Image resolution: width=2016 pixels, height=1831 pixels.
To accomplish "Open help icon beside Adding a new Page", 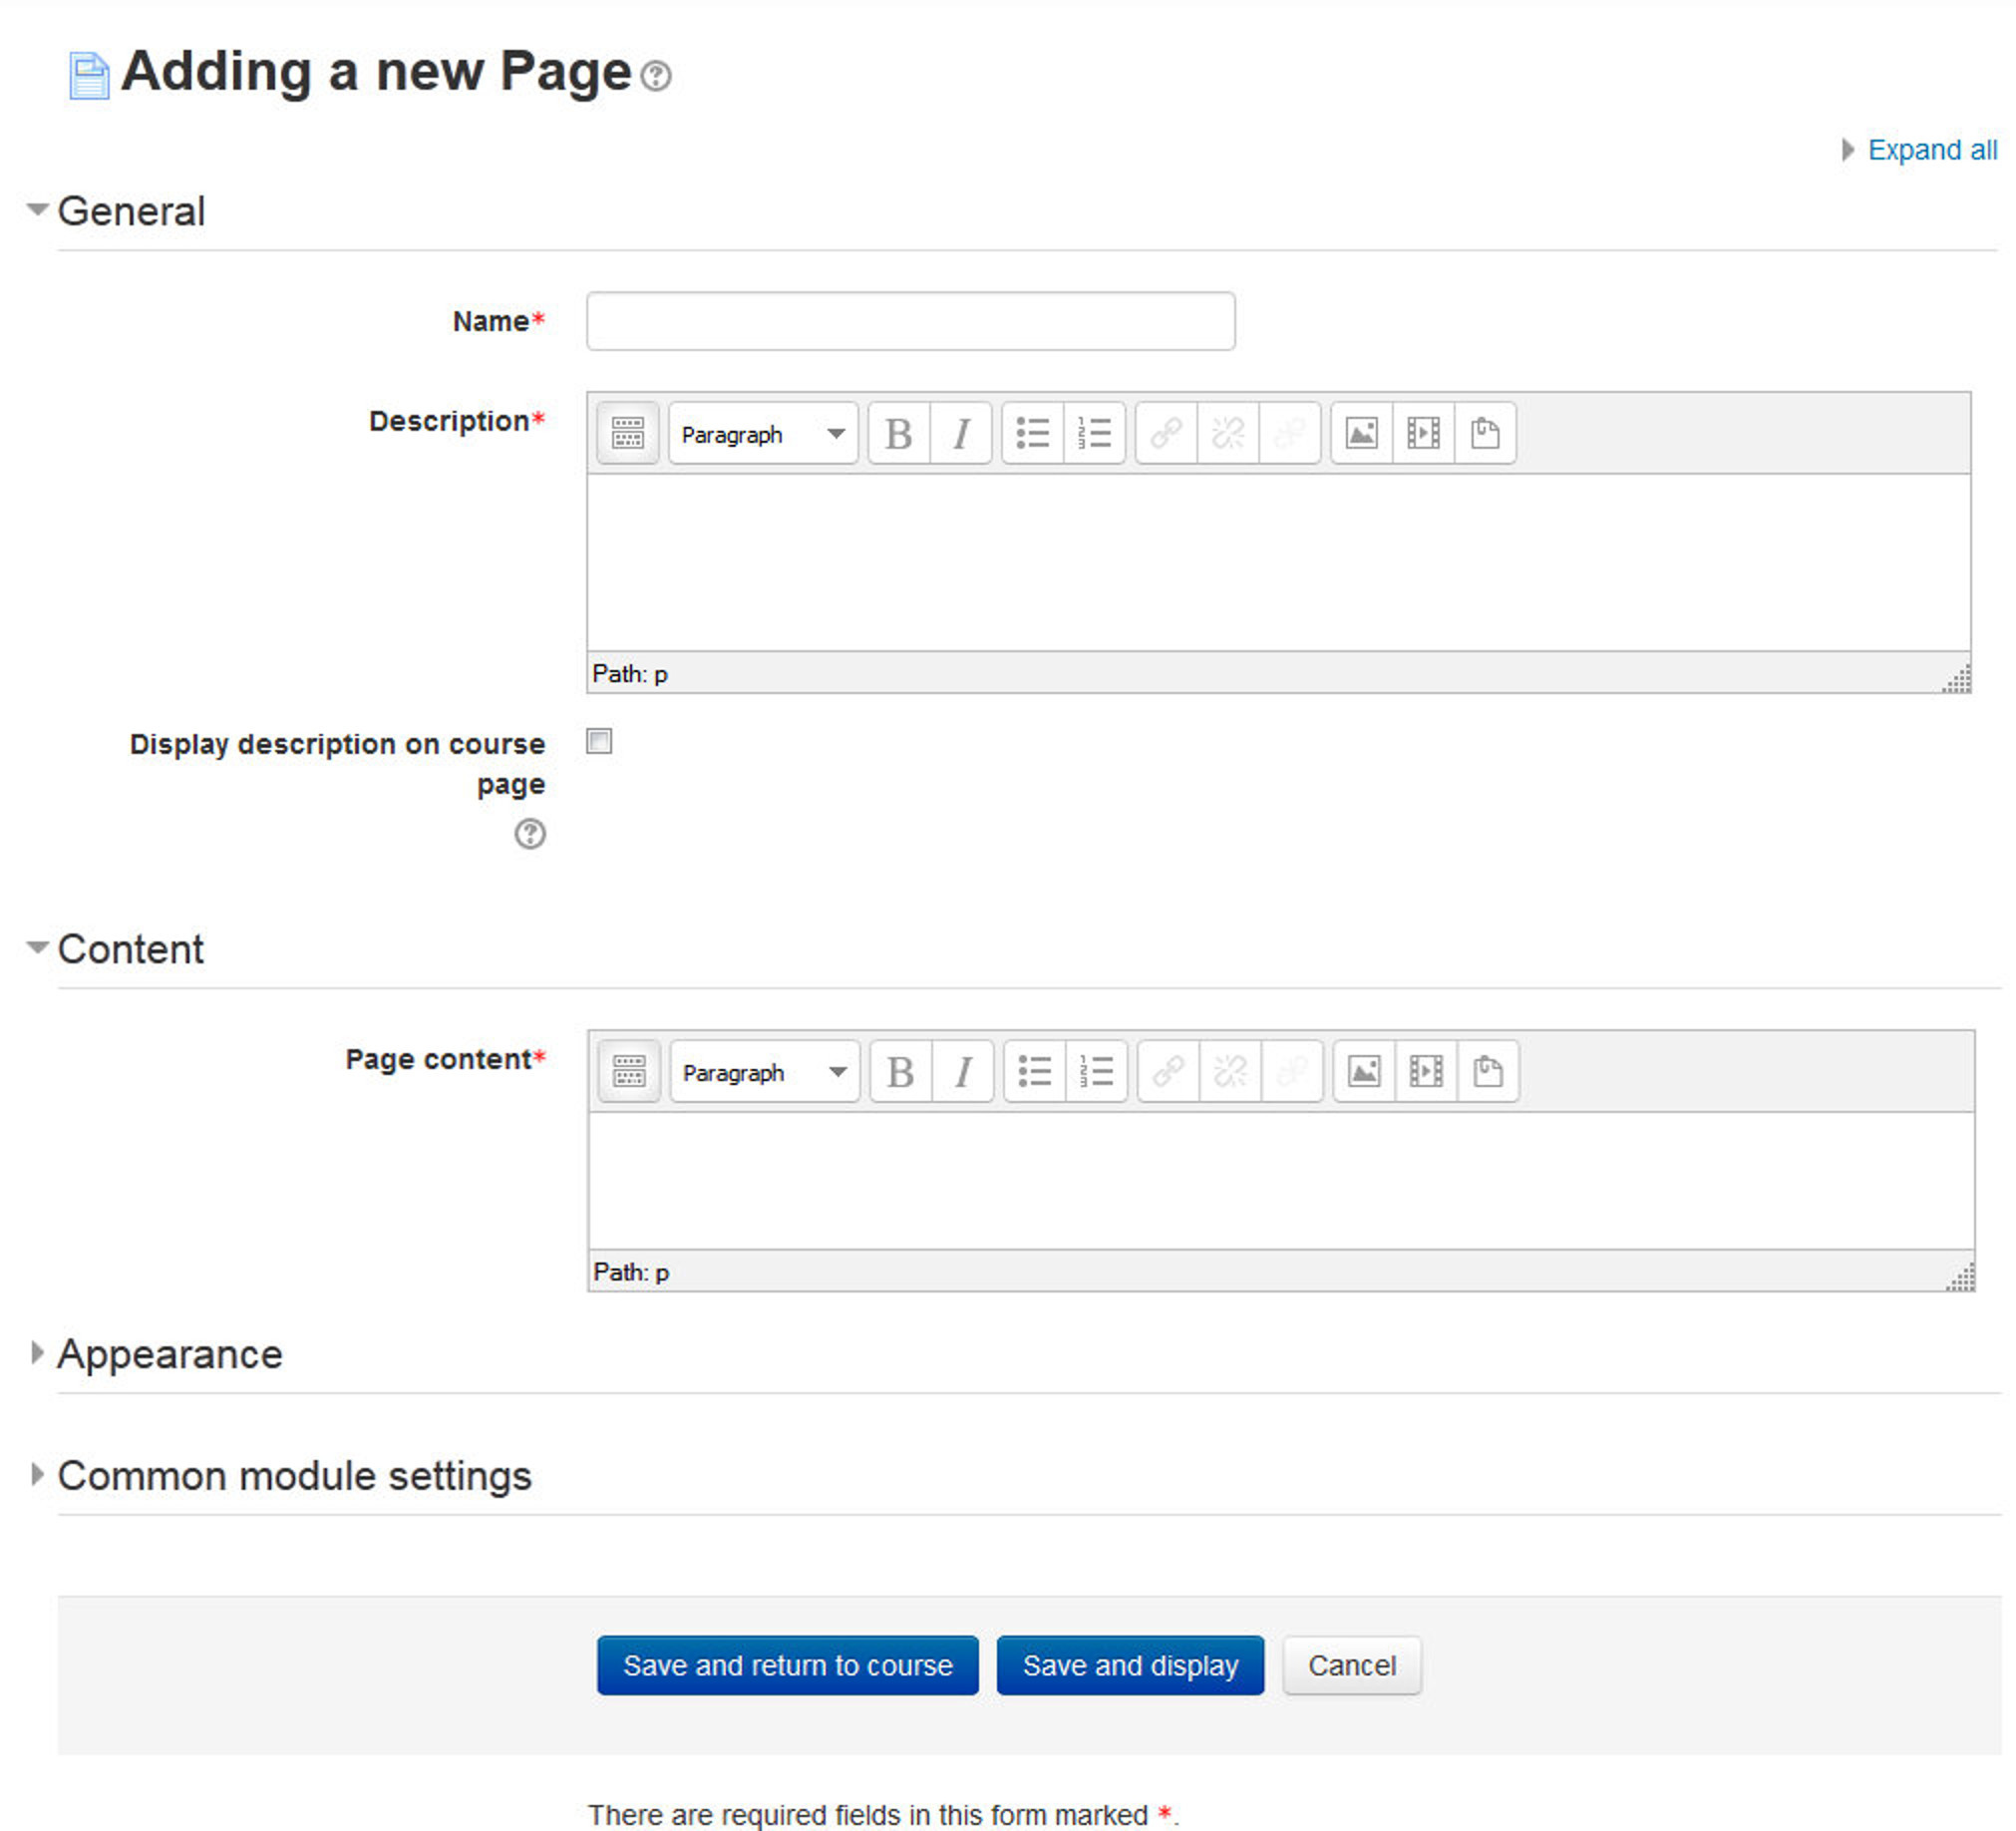I will pos(656,75).
